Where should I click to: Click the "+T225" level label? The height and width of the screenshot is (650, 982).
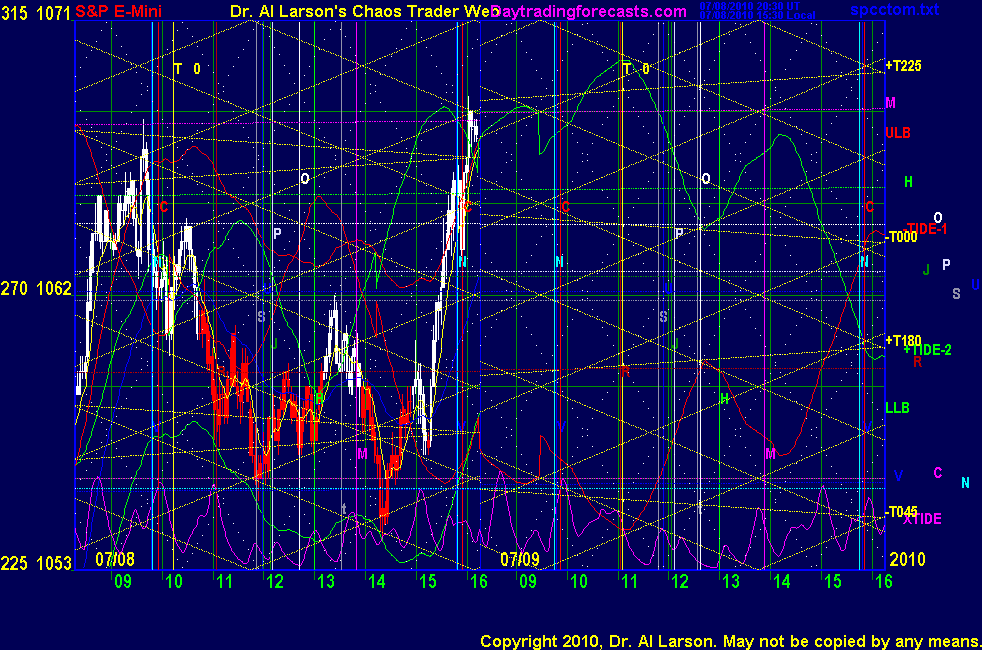click(x=903, y=66)
